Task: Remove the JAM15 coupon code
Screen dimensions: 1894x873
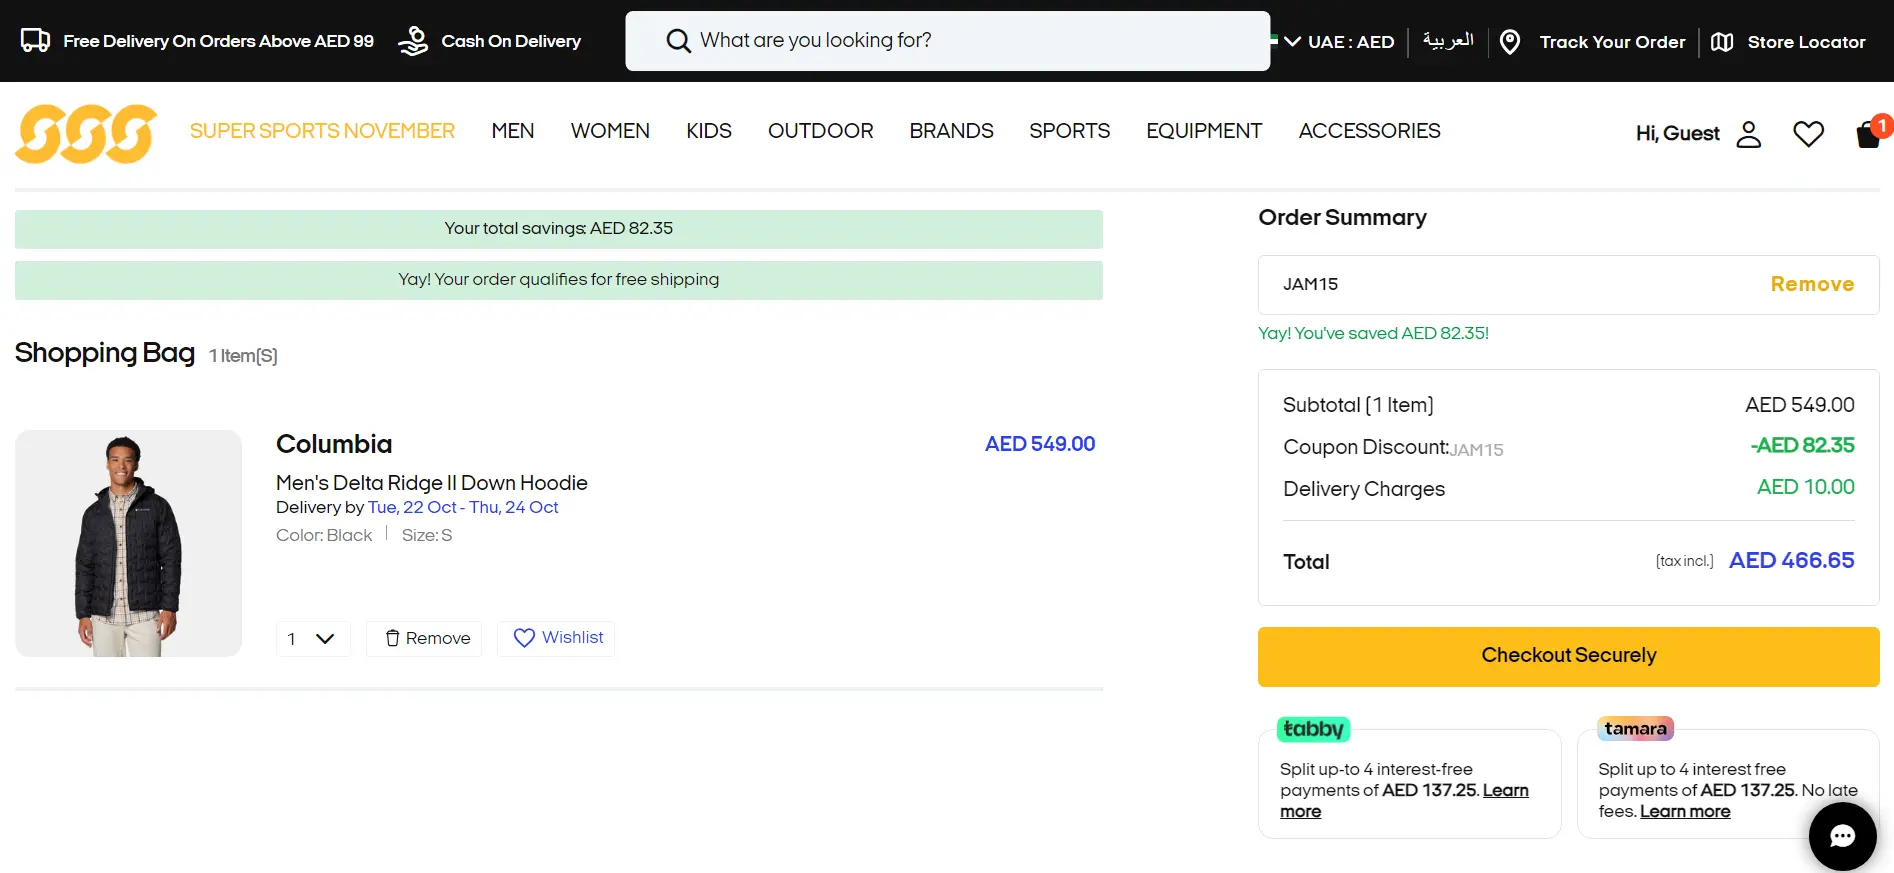Action: (1812, 284)
